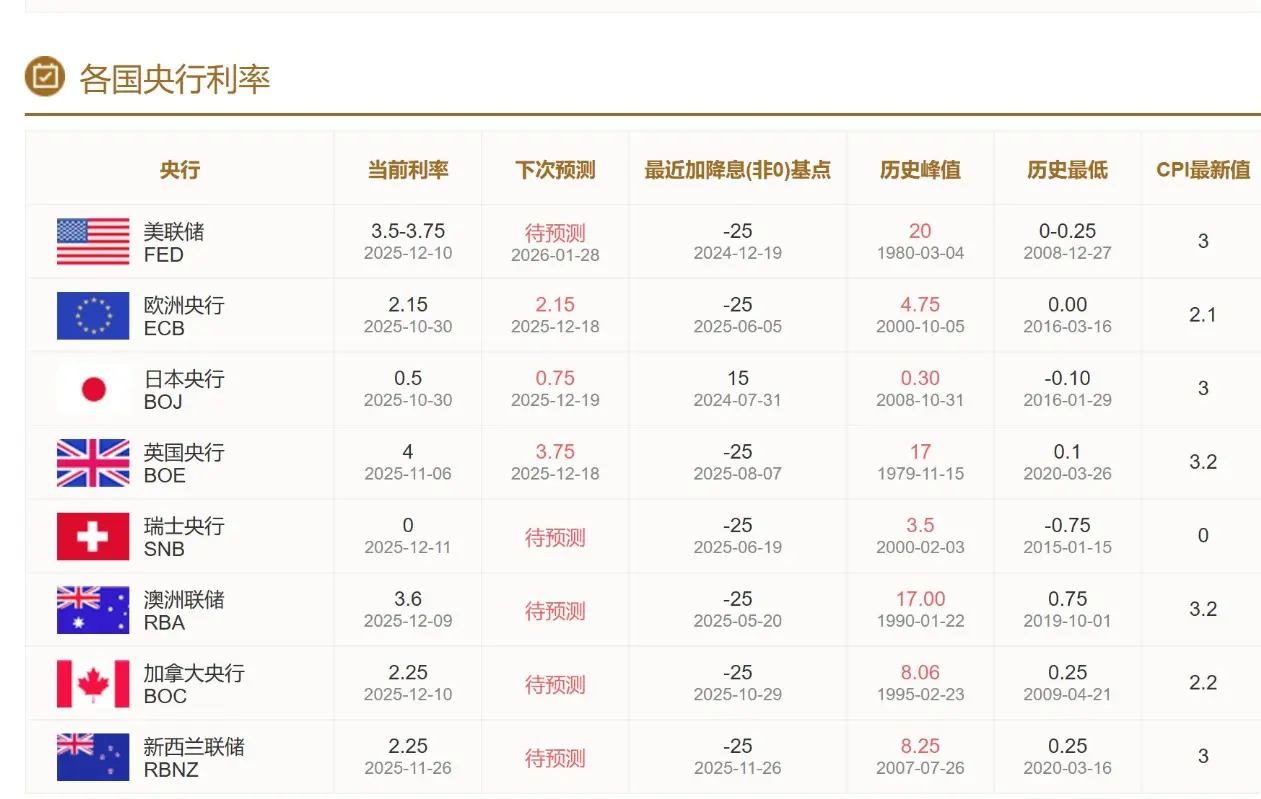Click the BOJ rate change value 15
The width and height of the screenshot is (1261, 799).
point(738,379)
